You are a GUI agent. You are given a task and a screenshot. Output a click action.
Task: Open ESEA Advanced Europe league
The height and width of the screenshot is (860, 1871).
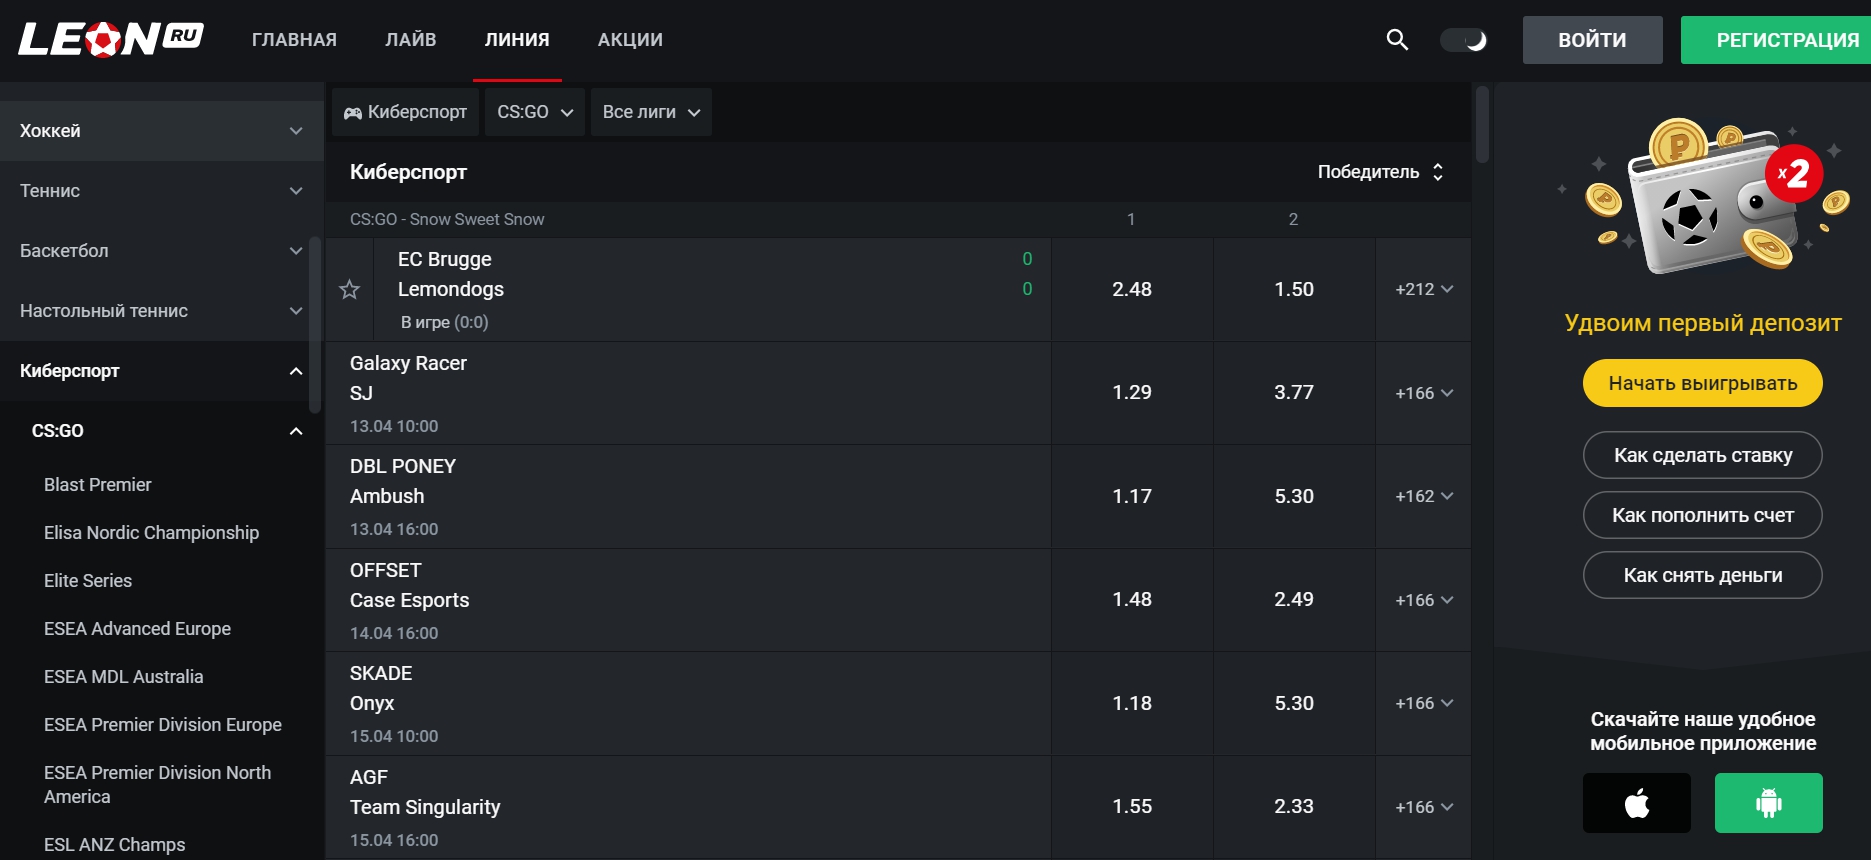pyautogui.click(x=137, y=629)
